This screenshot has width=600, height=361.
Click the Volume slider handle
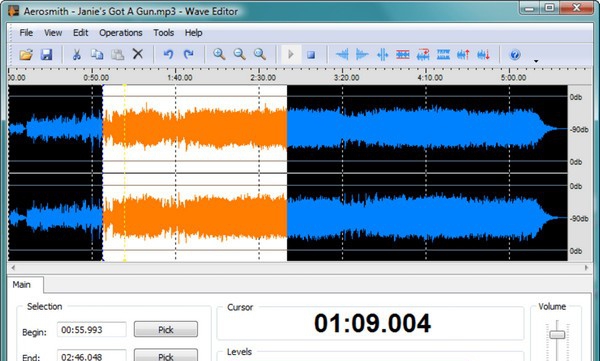pyautogui.click(x=557, y=335)
